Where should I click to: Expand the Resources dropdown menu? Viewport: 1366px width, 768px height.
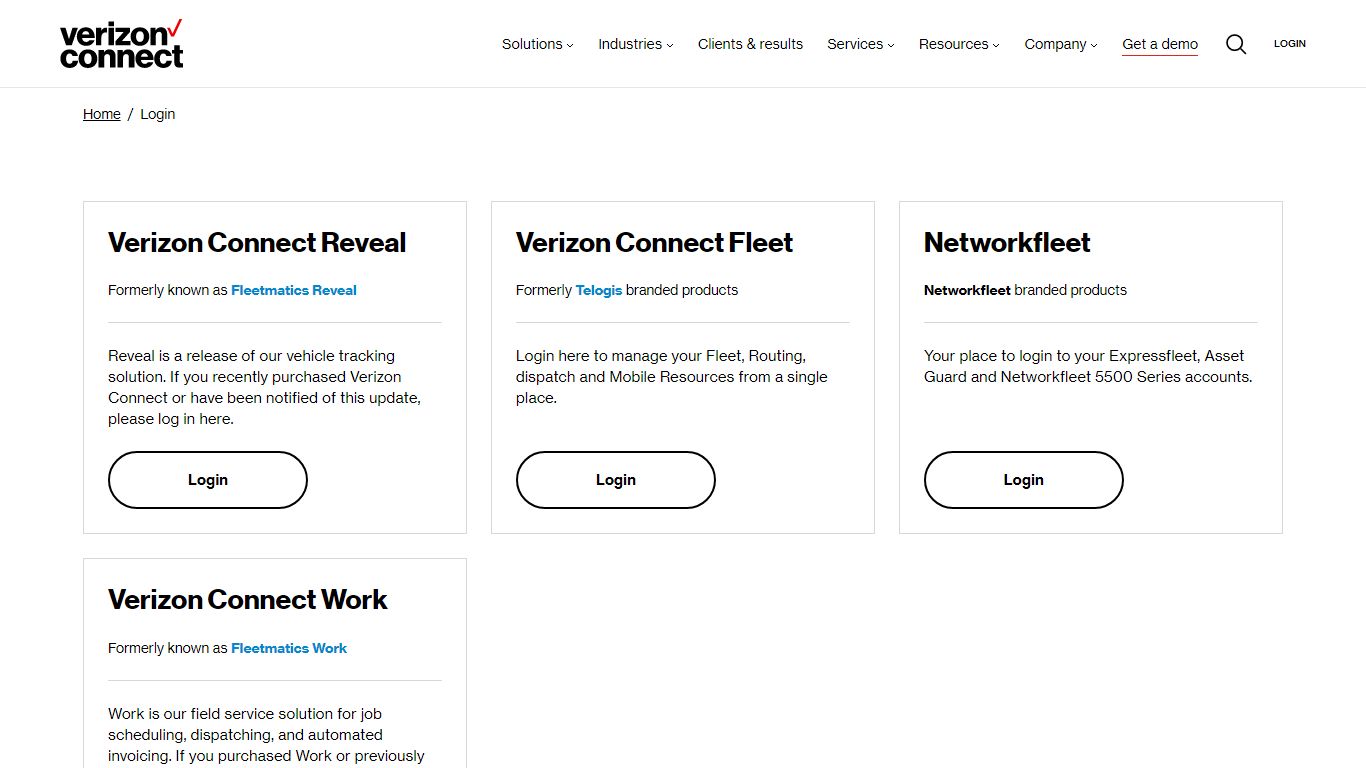point(960,44)
